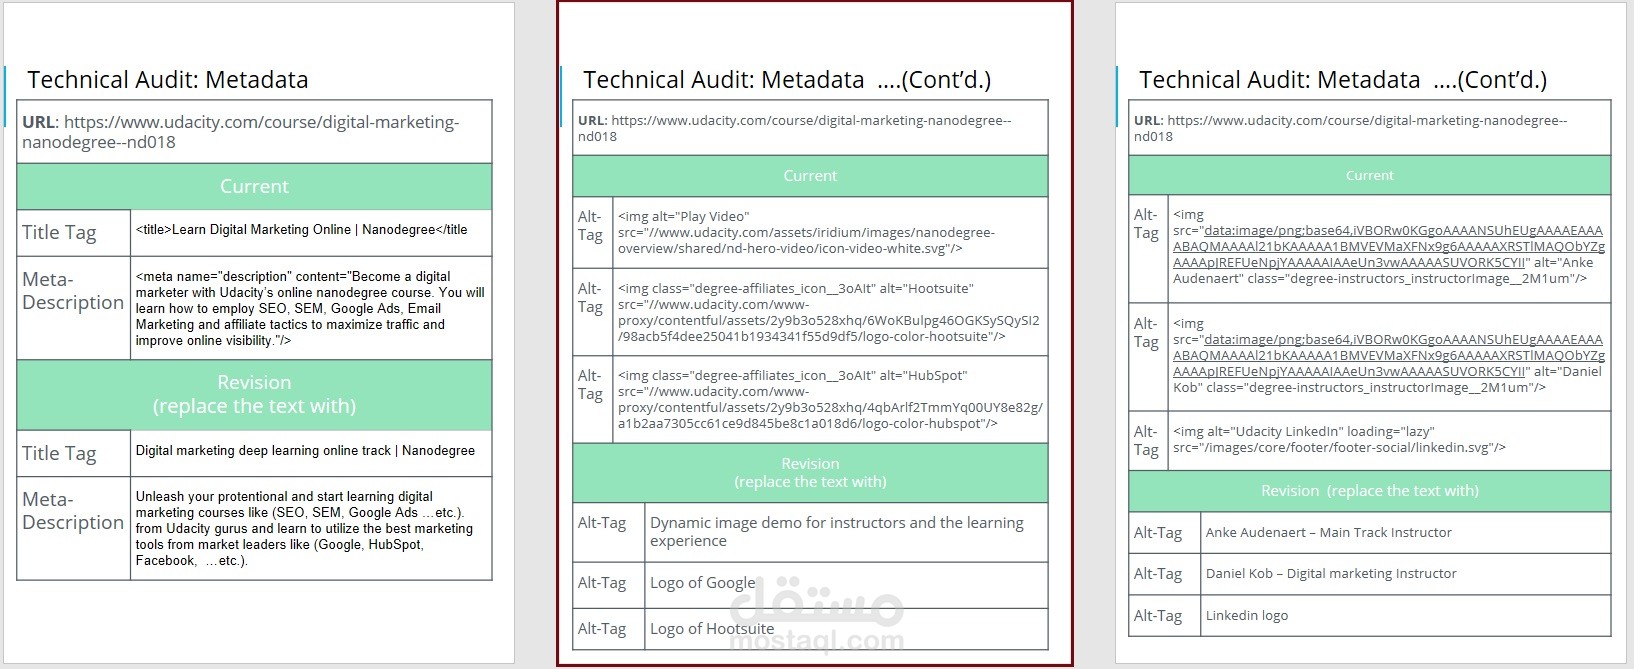Select URL cell above the "Play Video" table
Image resolution: width=1634 pixels, height=669 pixels.
pyautogui.click(x=810, y=128)
